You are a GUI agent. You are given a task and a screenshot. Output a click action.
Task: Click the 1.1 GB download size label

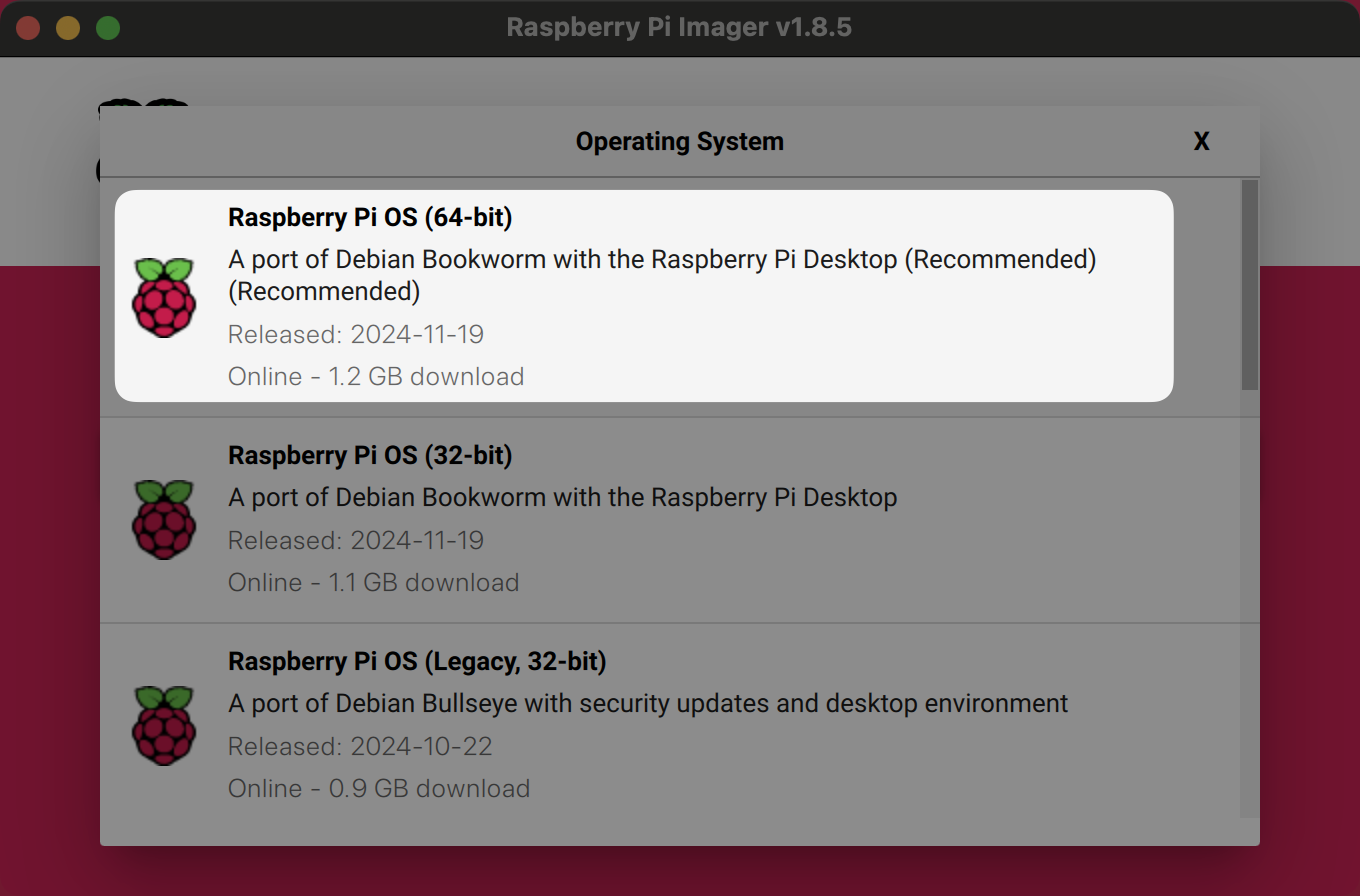click(373, 582)
